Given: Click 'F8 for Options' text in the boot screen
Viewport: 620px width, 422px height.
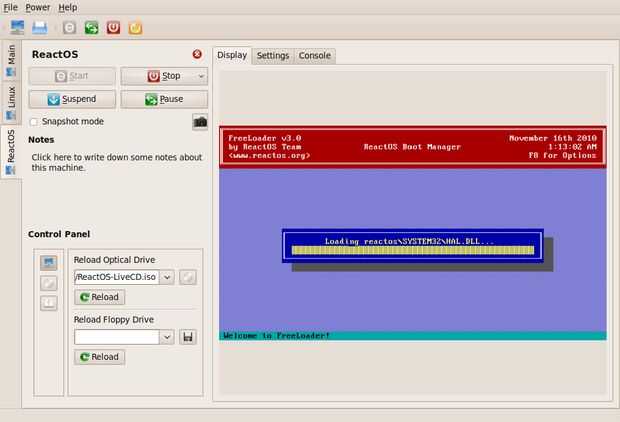Looking at the screenshot, I should coord(562,155).
